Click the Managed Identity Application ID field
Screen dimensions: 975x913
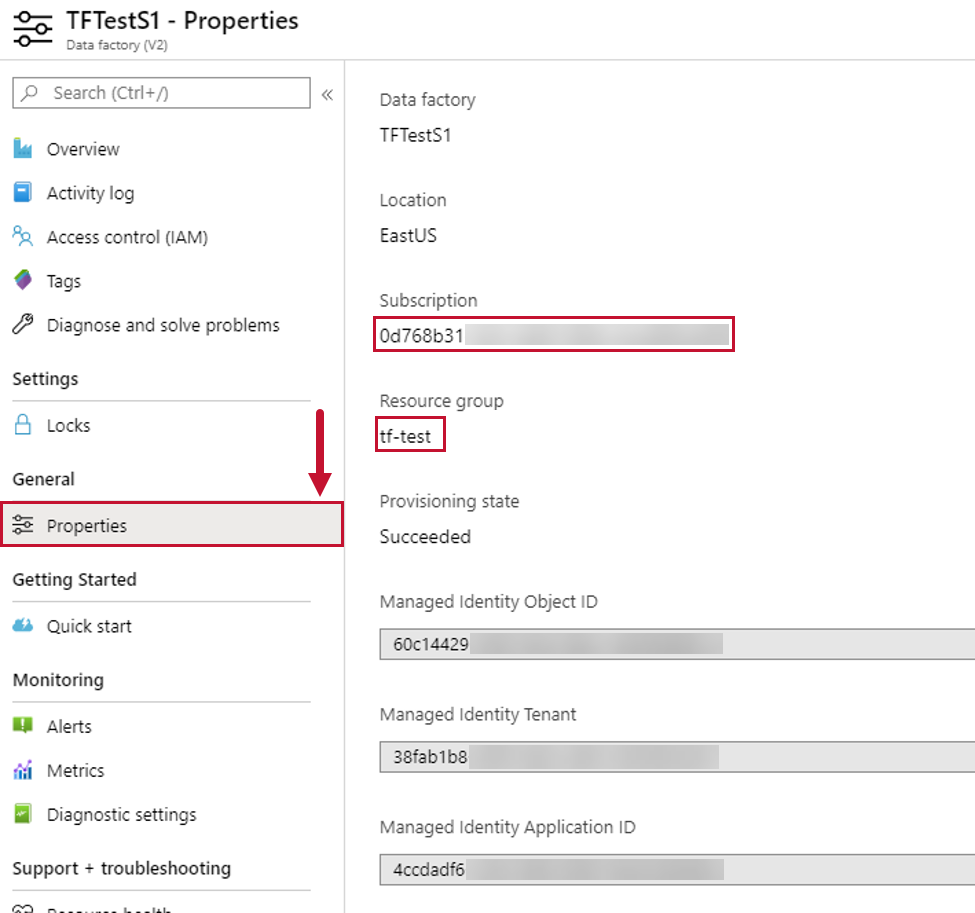coord(677,869)
